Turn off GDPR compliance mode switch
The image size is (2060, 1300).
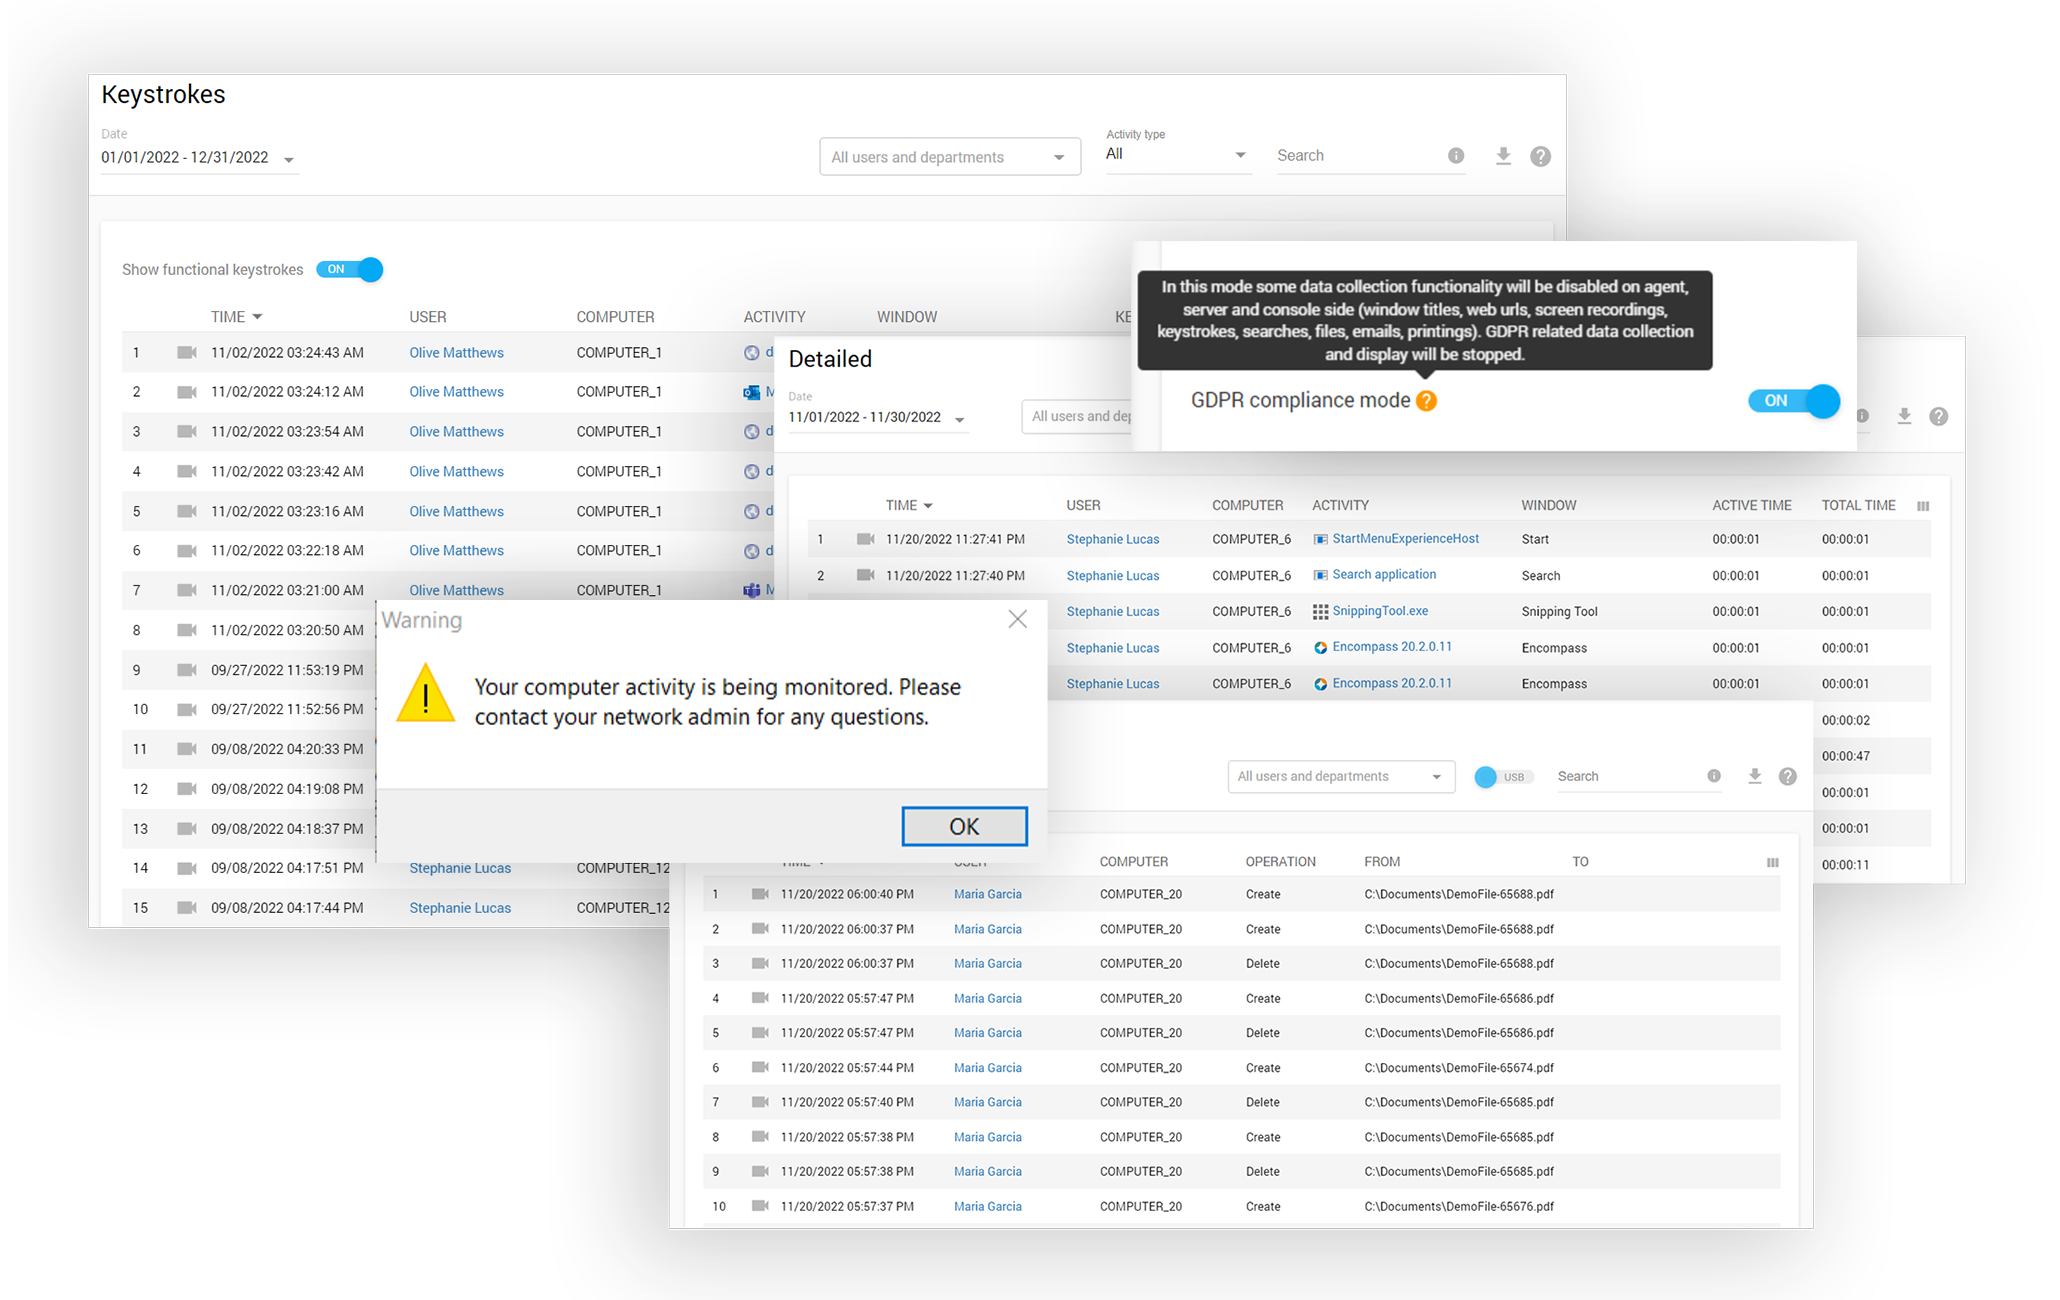[1794, 401]
